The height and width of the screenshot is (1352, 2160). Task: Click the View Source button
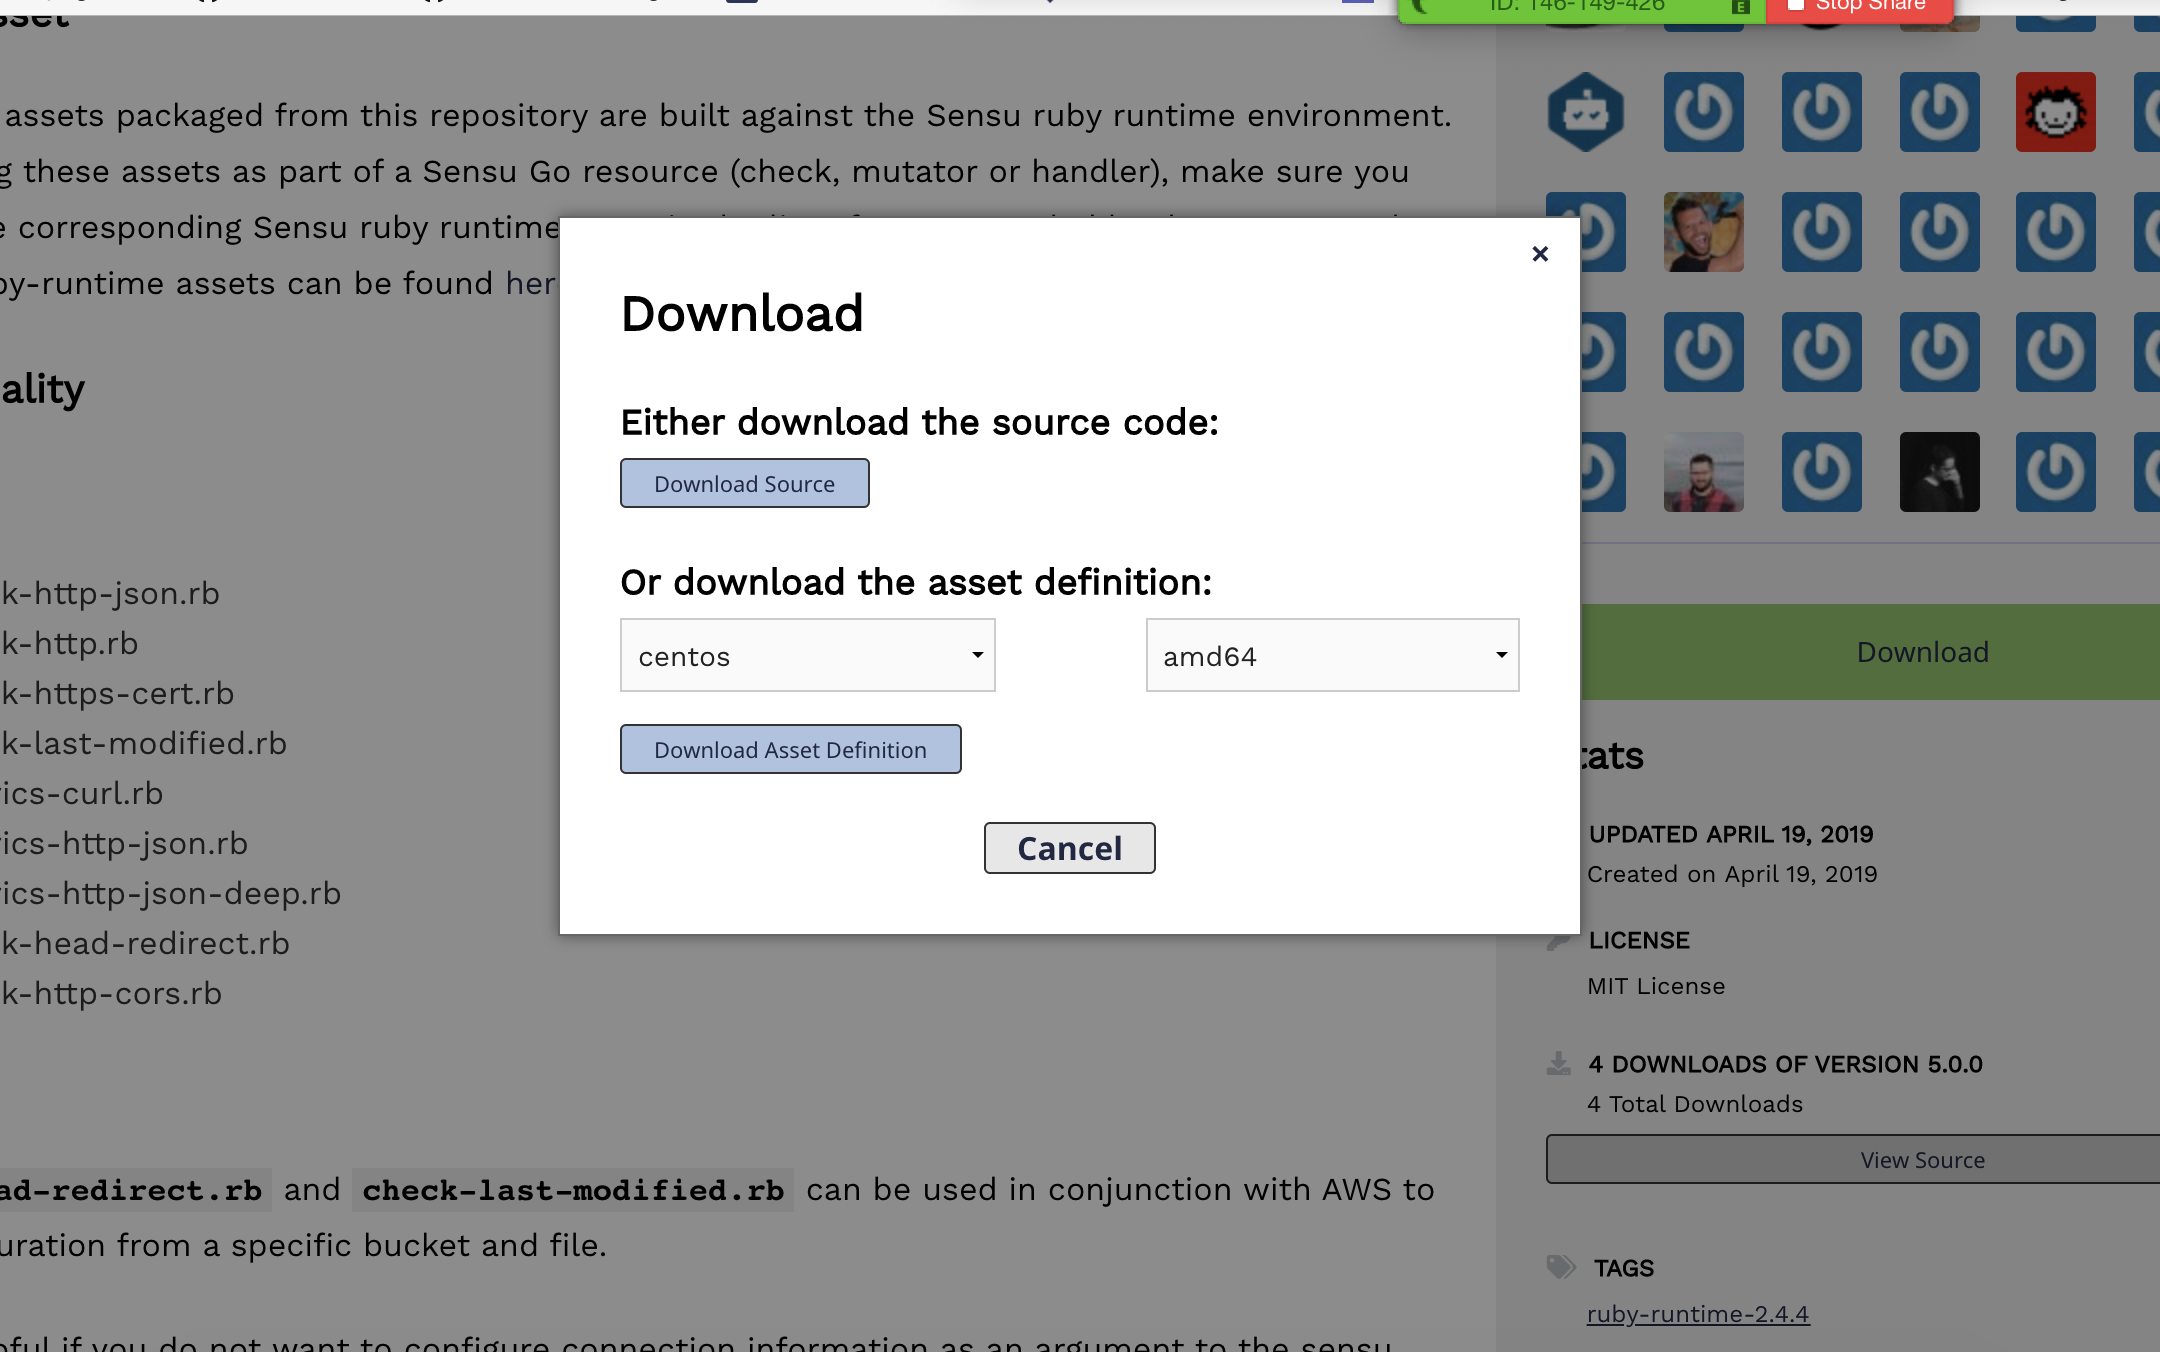pos(1920,1159)
